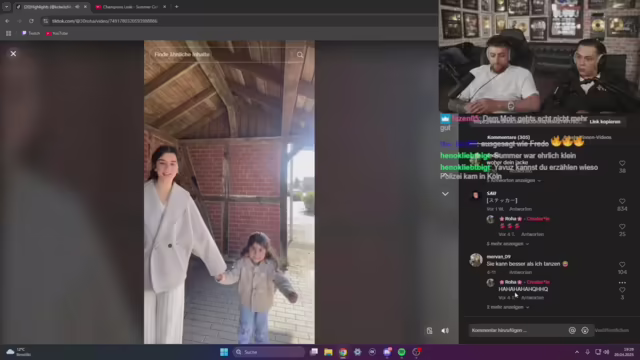Open the Kommentare (305) tab
This screenshot has width=640, height=360.
point(508,138)
